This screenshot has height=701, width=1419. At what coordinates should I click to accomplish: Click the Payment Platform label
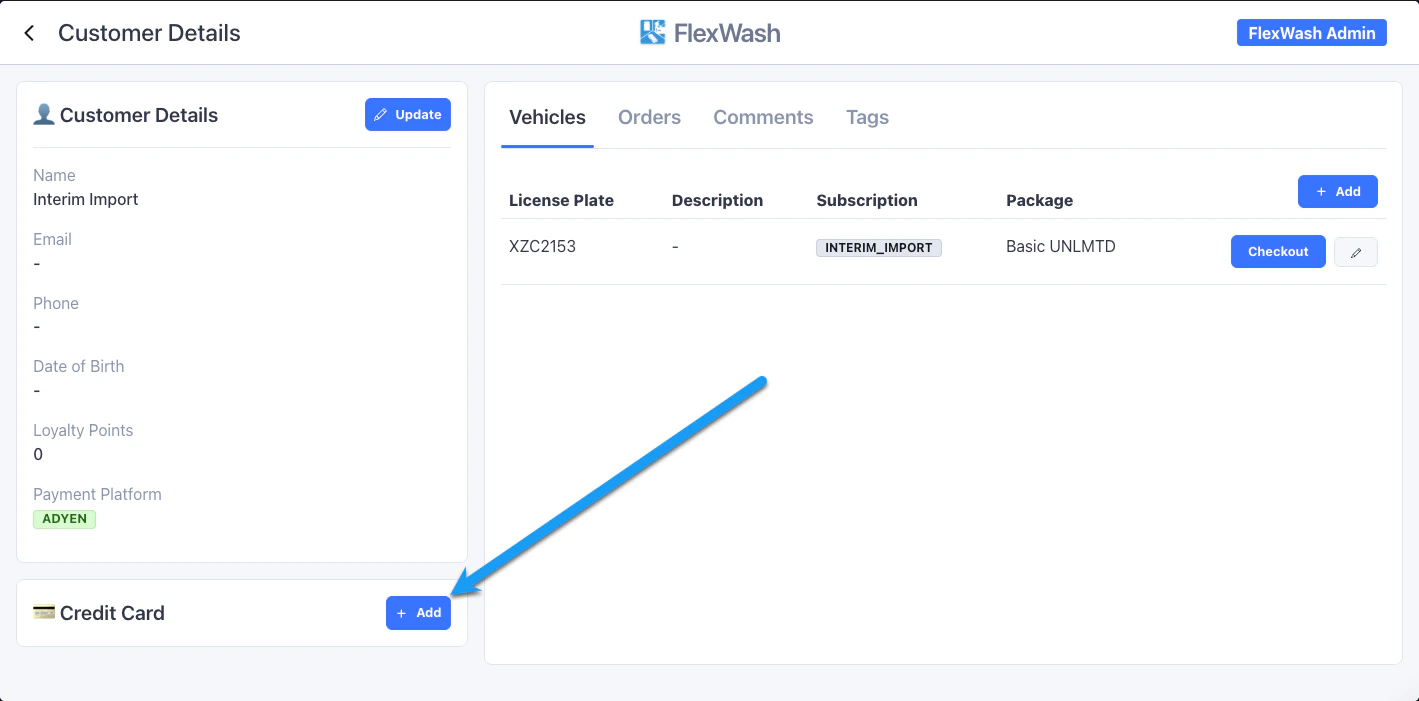(97, 494)
